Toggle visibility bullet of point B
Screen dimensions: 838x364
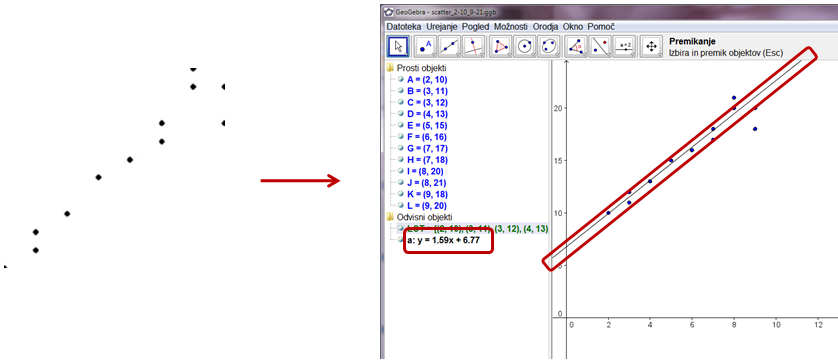pos(400,91)
